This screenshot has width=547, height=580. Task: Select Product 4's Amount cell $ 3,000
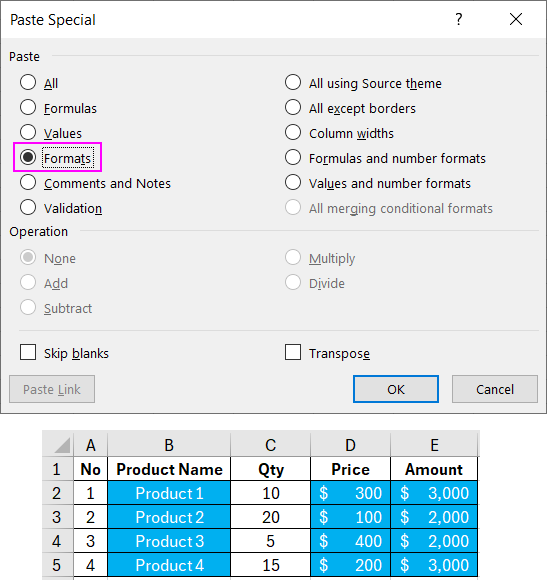click(x=434, y=565)
